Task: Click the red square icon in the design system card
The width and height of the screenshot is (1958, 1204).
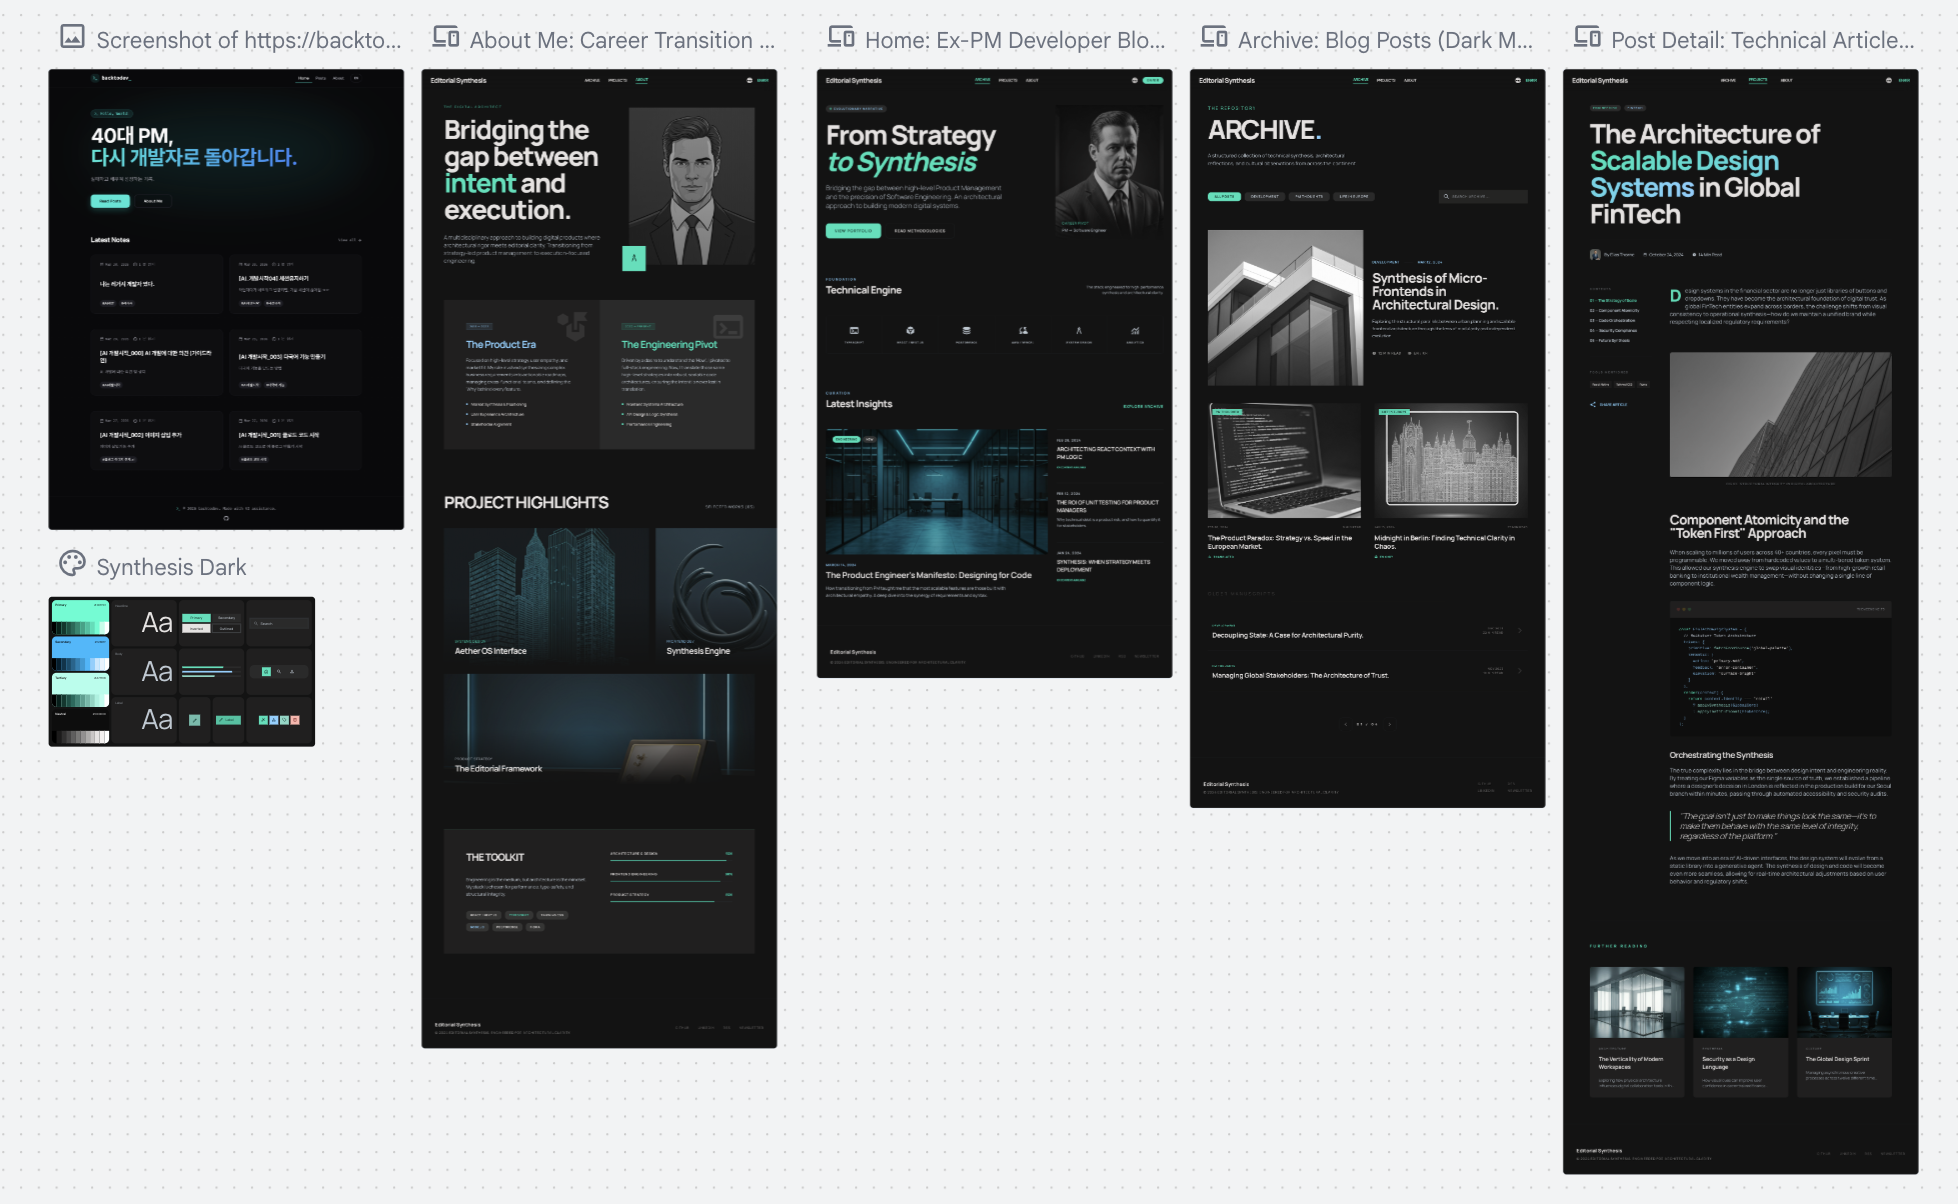Action: coord(294,720)
